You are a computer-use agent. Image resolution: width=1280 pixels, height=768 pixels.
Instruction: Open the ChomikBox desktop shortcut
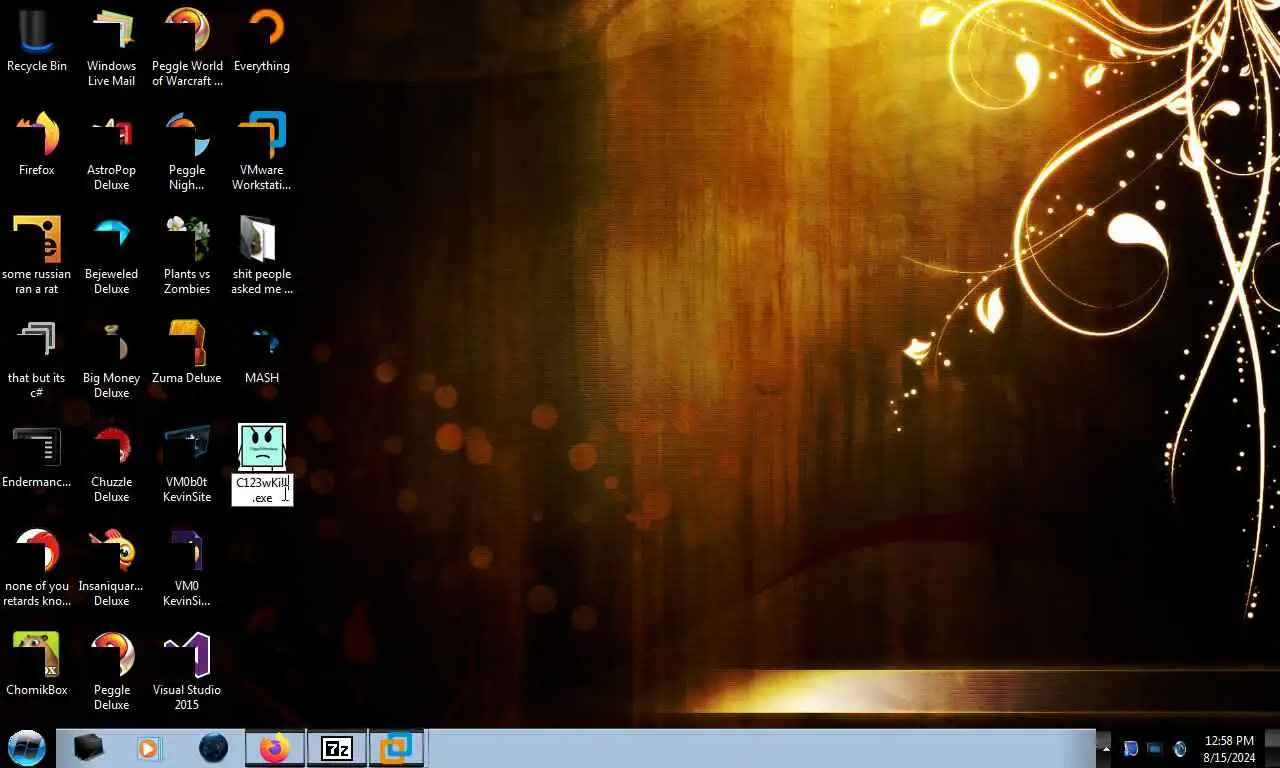pos(37,664)
